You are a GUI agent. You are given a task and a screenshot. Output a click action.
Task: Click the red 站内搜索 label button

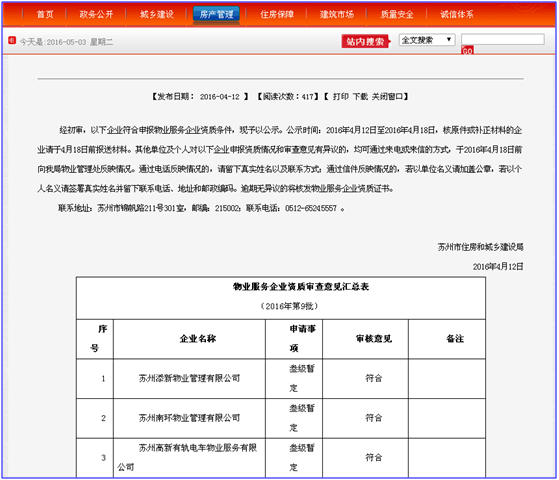(365, 41)
